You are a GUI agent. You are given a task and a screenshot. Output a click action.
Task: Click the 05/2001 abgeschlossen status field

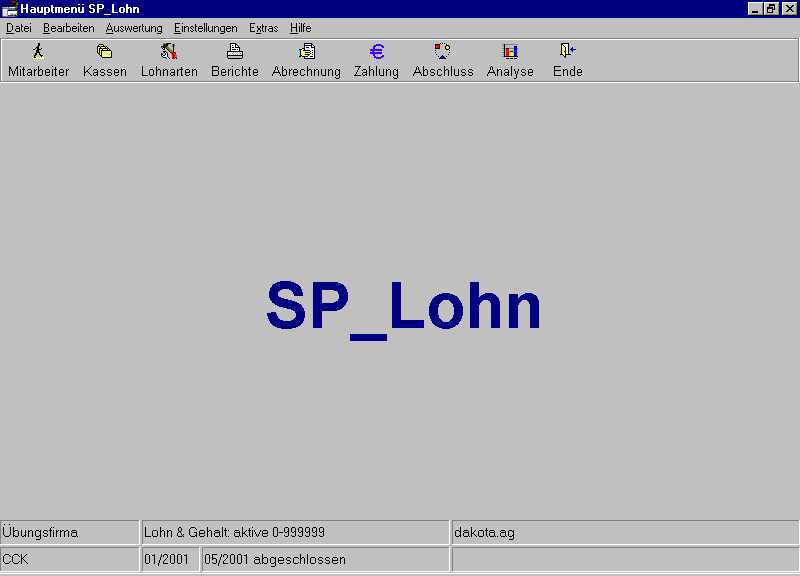(325, 560)
